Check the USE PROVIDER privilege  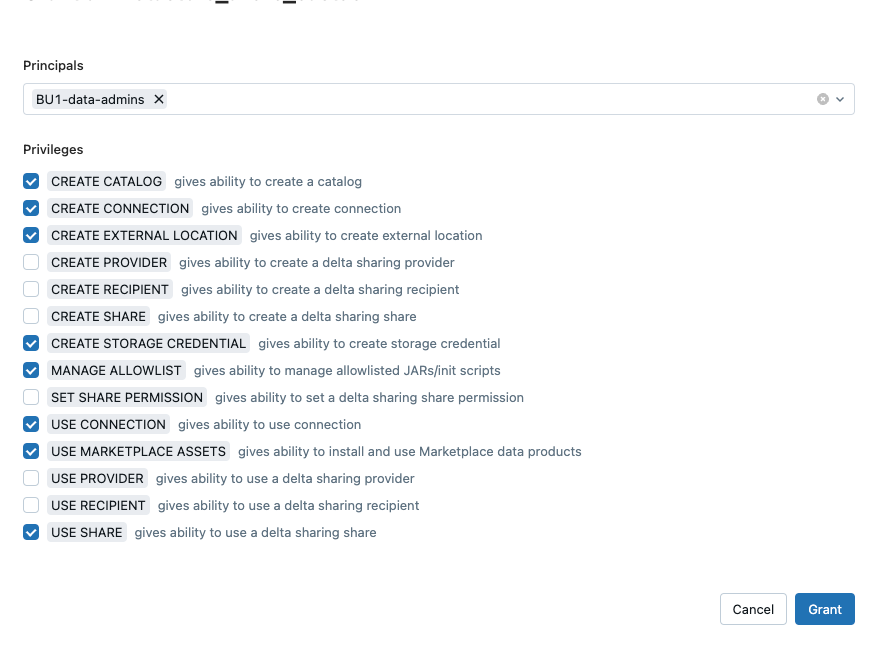tap(31, 478)
